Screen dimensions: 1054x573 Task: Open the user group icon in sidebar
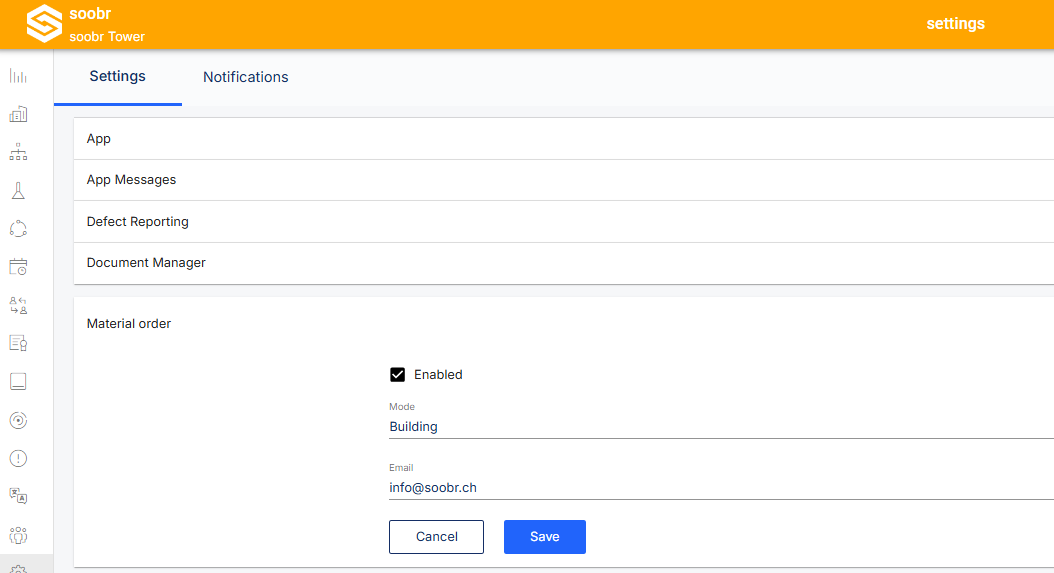[x=18, y=534]
